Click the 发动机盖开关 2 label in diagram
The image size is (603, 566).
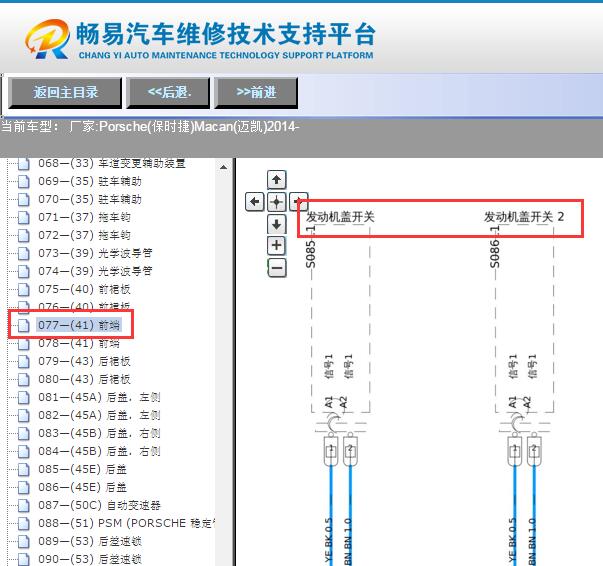(x=524, y=217)
